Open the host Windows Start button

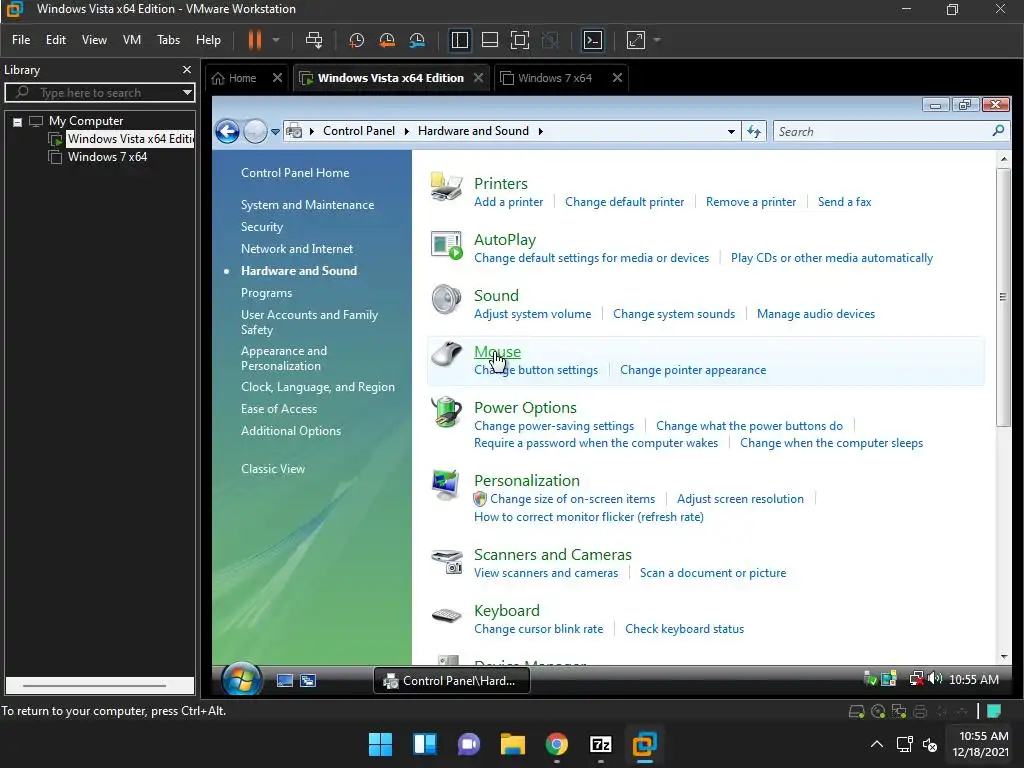380,744
